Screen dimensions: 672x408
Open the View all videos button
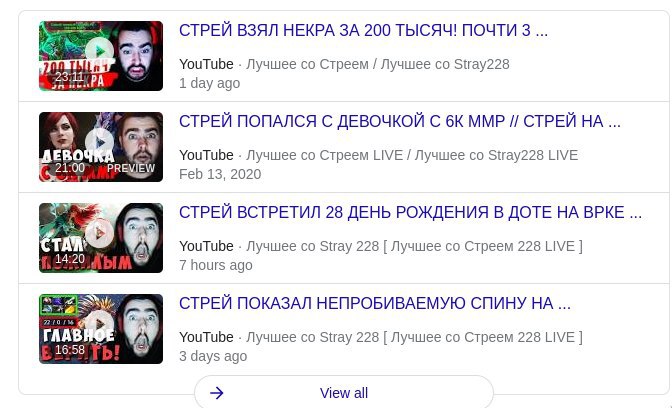(344, 393)
